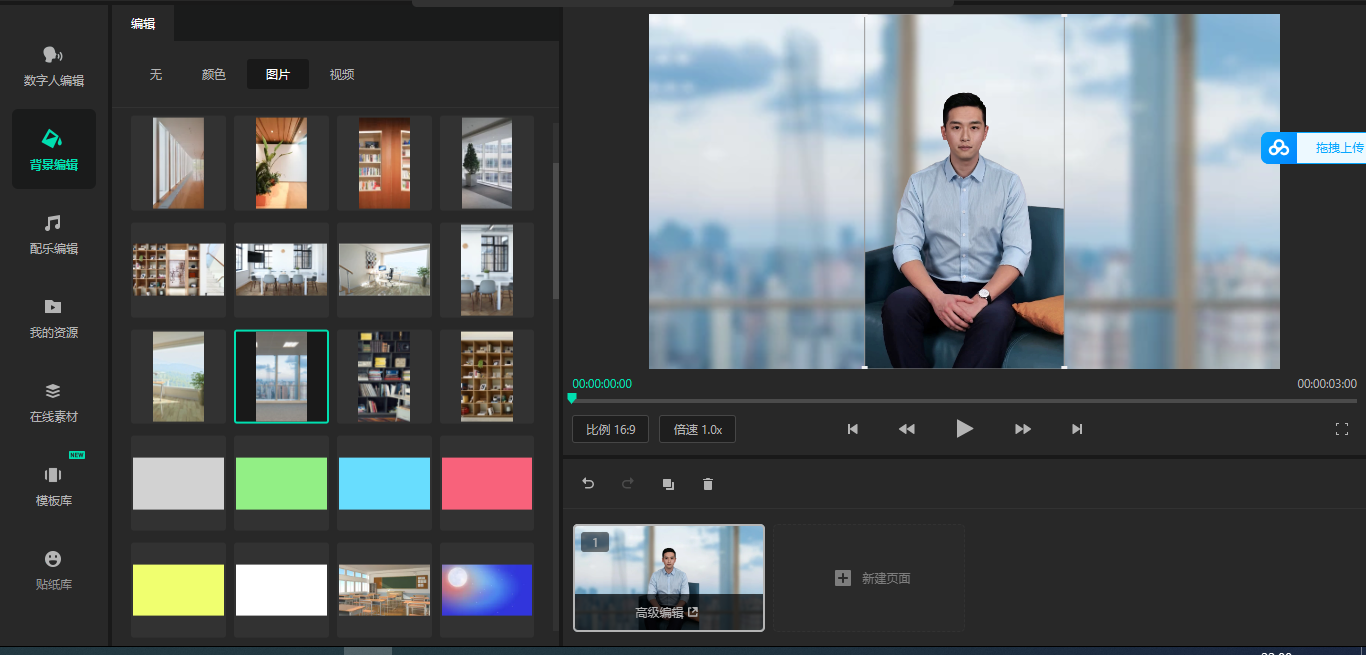Open the 模板库 template library

pos(53,487)
